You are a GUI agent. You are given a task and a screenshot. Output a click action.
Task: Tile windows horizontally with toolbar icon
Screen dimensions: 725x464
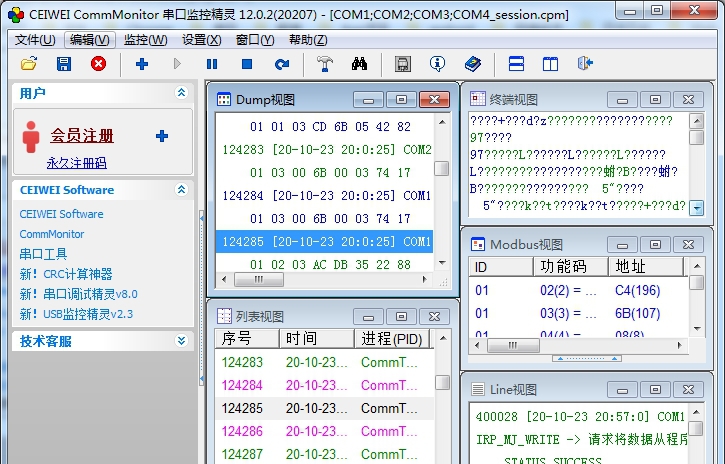pos(516,64)
